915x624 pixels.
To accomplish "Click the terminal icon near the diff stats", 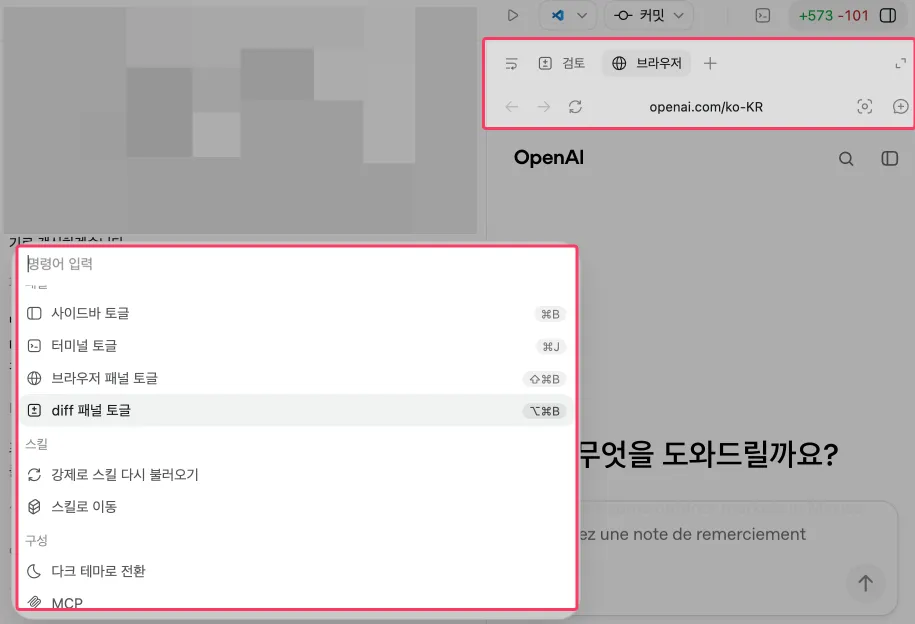I will point(763,15).
